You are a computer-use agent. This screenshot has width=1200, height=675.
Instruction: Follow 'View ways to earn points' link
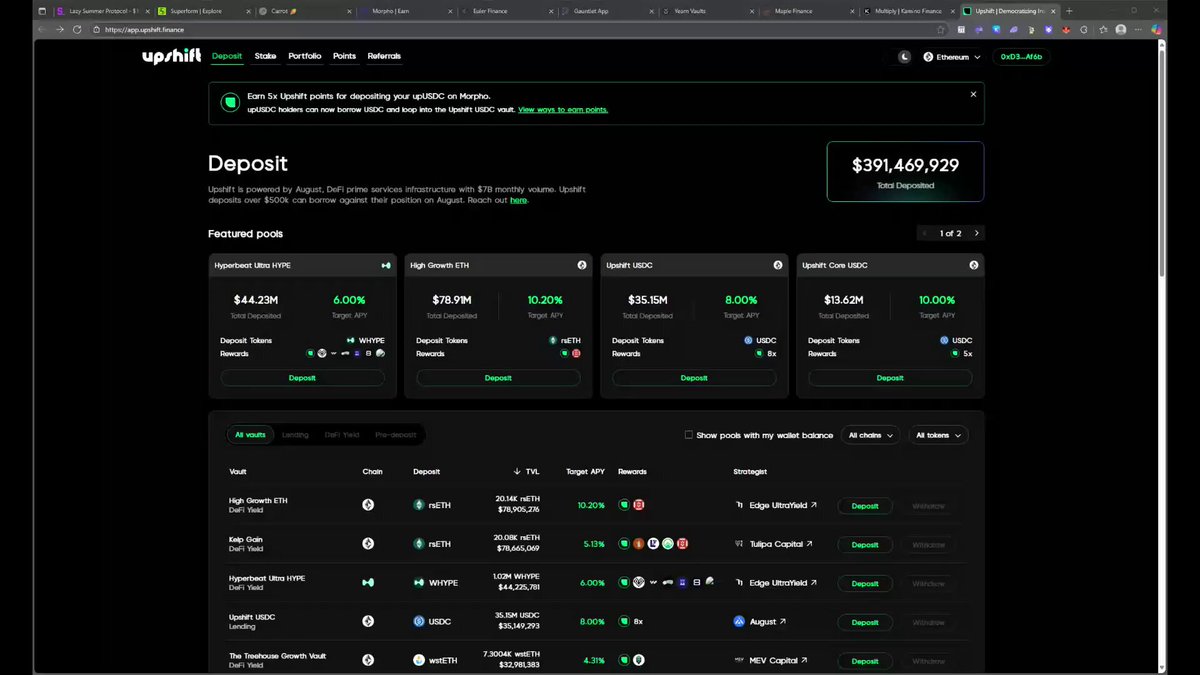click(563, 109)
